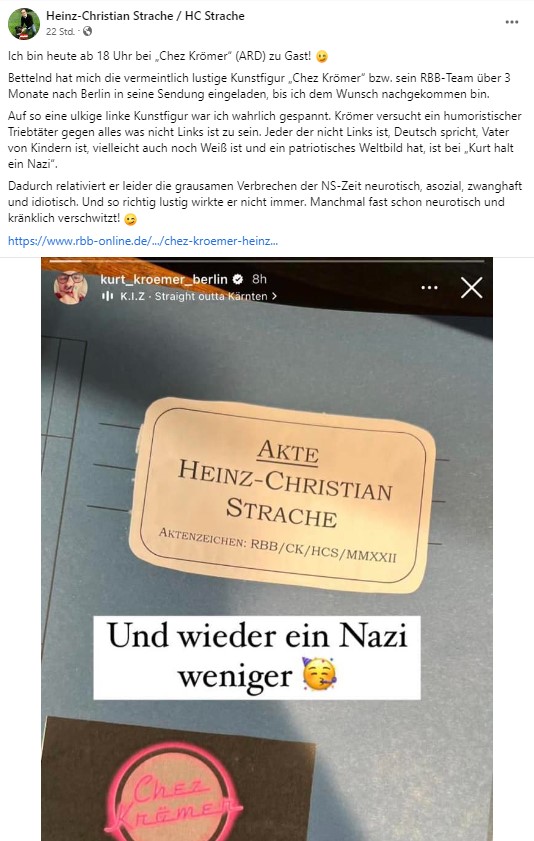Open kurt_kroemer_berlin username
Viewport: 534px width, 841px height.
tap(164, 279)
